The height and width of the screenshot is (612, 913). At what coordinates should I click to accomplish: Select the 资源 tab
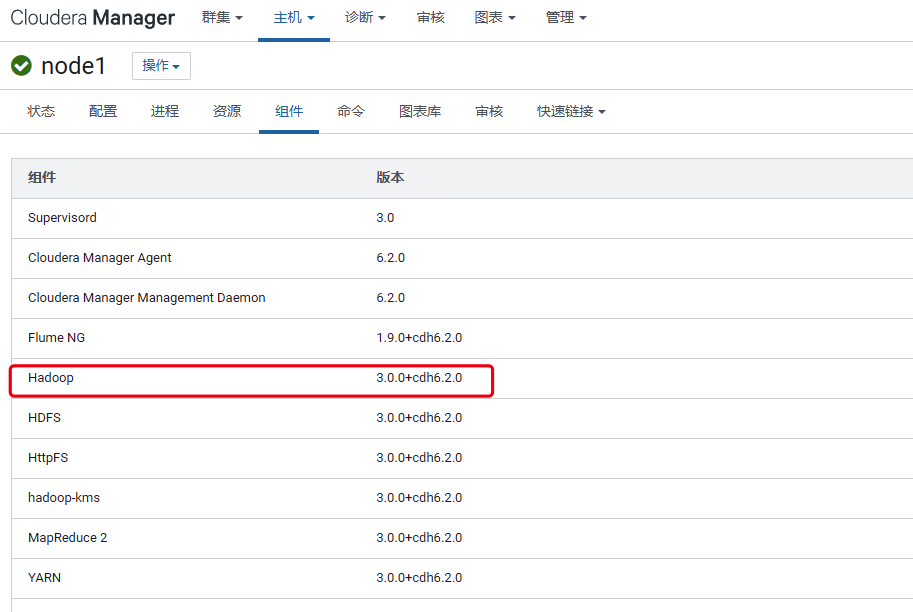(x=227, y=111)
